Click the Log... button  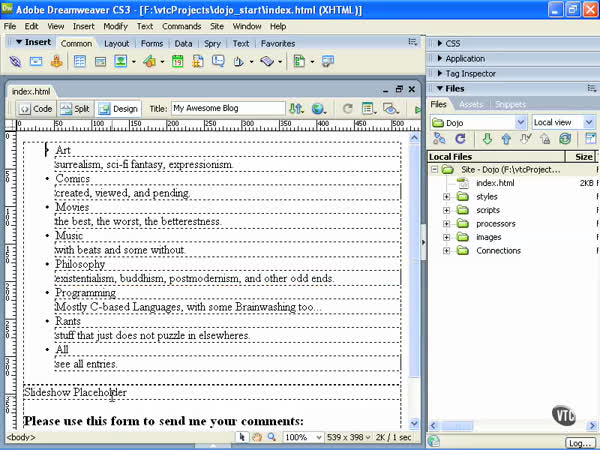tap(579, 442)
